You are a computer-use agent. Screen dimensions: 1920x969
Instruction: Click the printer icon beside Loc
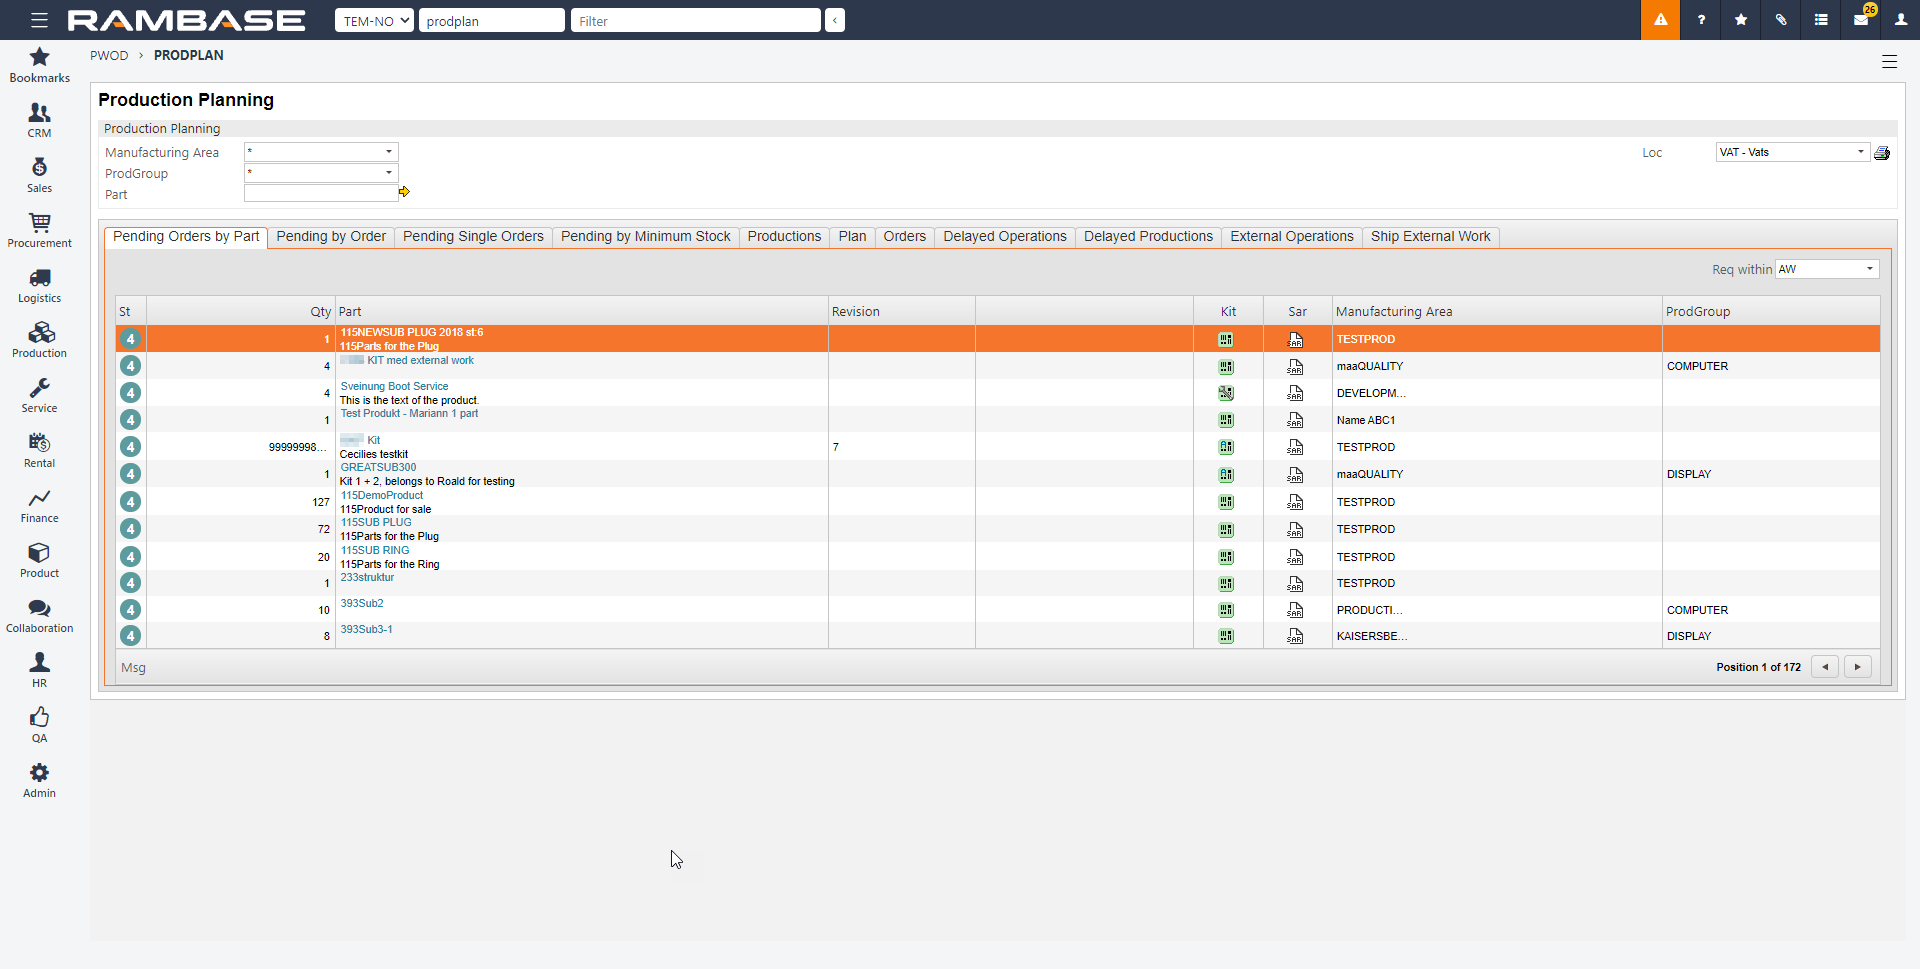(1882, 153)
